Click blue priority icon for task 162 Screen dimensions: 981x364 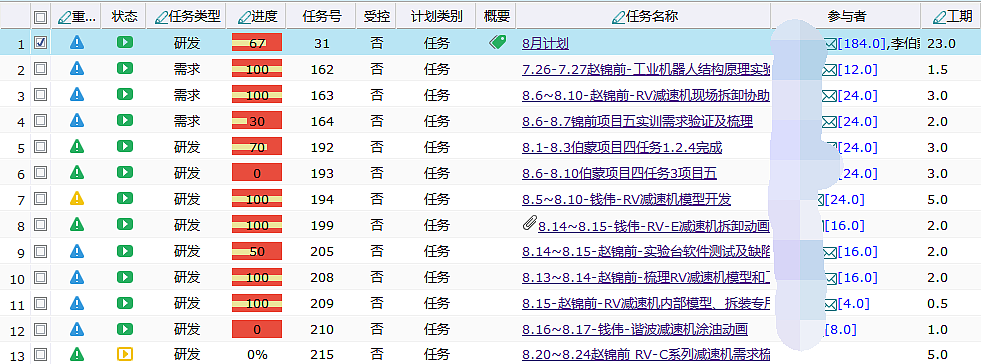(x=76, y=68)
